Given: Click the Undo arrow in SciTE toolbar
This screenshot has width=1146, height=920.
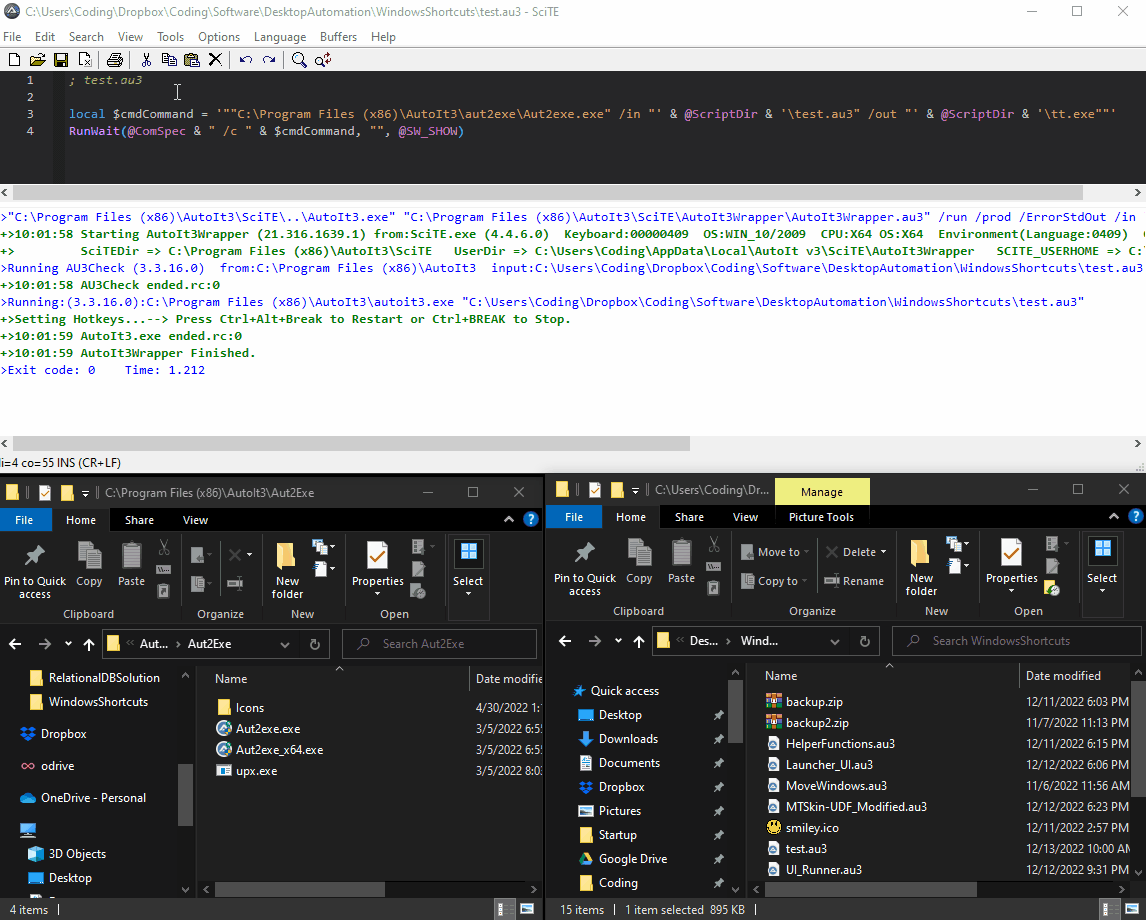Looking at the screenshot, I should point(246,60).
